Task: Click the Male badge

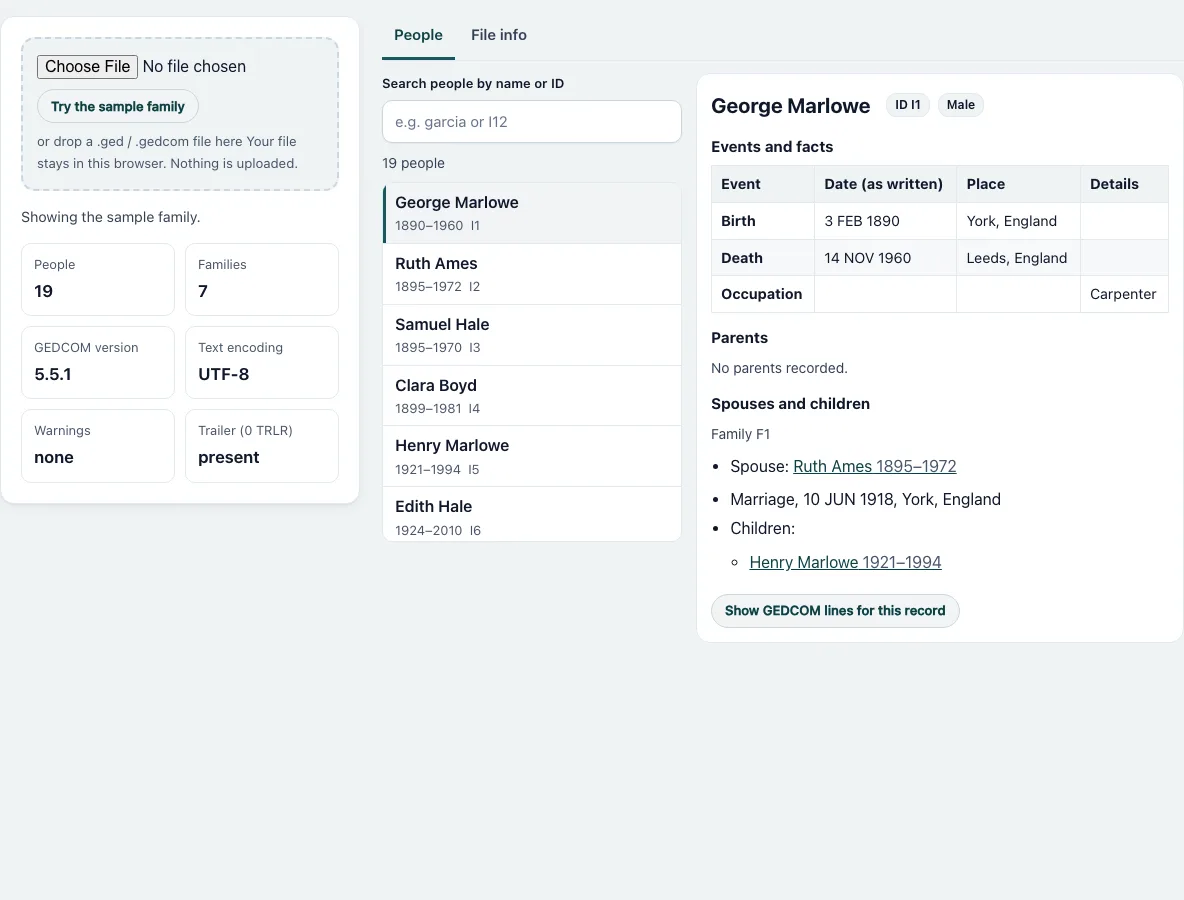Action: [x=960, y=105]
